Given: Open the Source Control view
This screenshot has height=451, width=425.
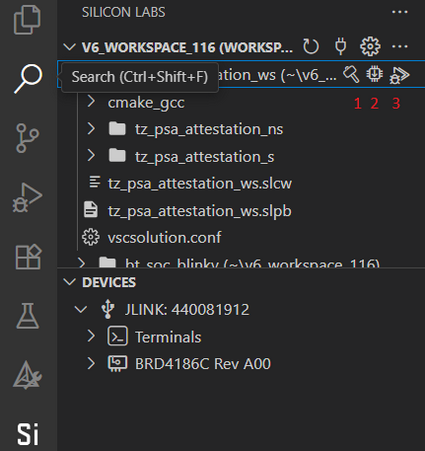Looking at the screenshot, I should [x=27, y=138].
